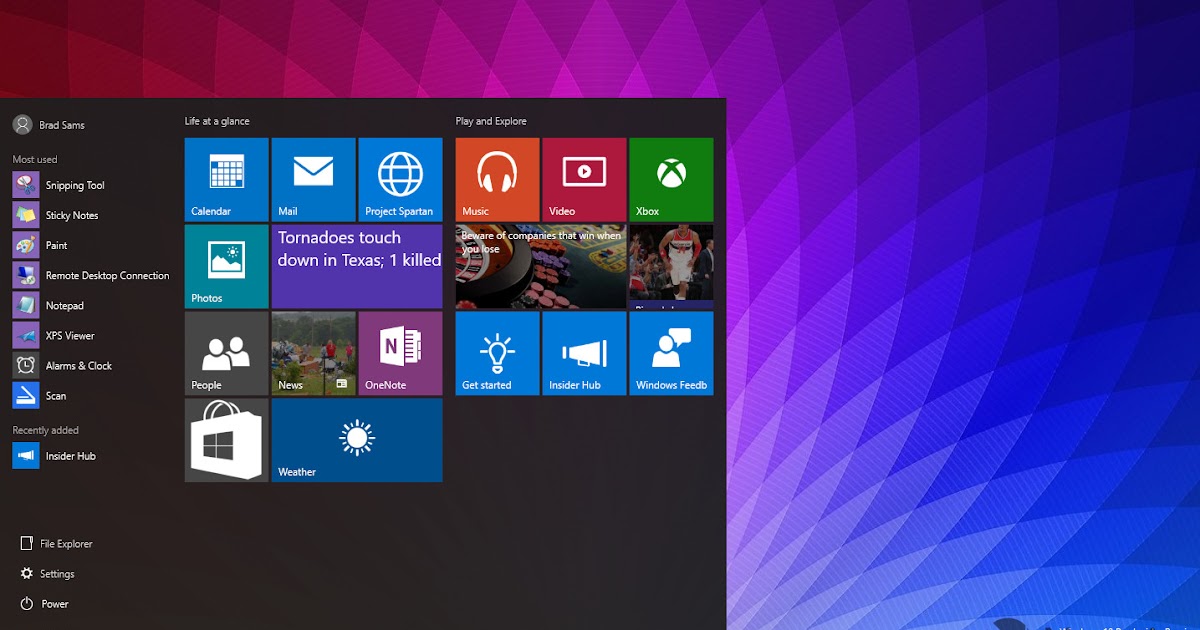The height and width of the screenshot is (630, 1200).
Task: Launch the Mail app
Action: tap(313, 179)
